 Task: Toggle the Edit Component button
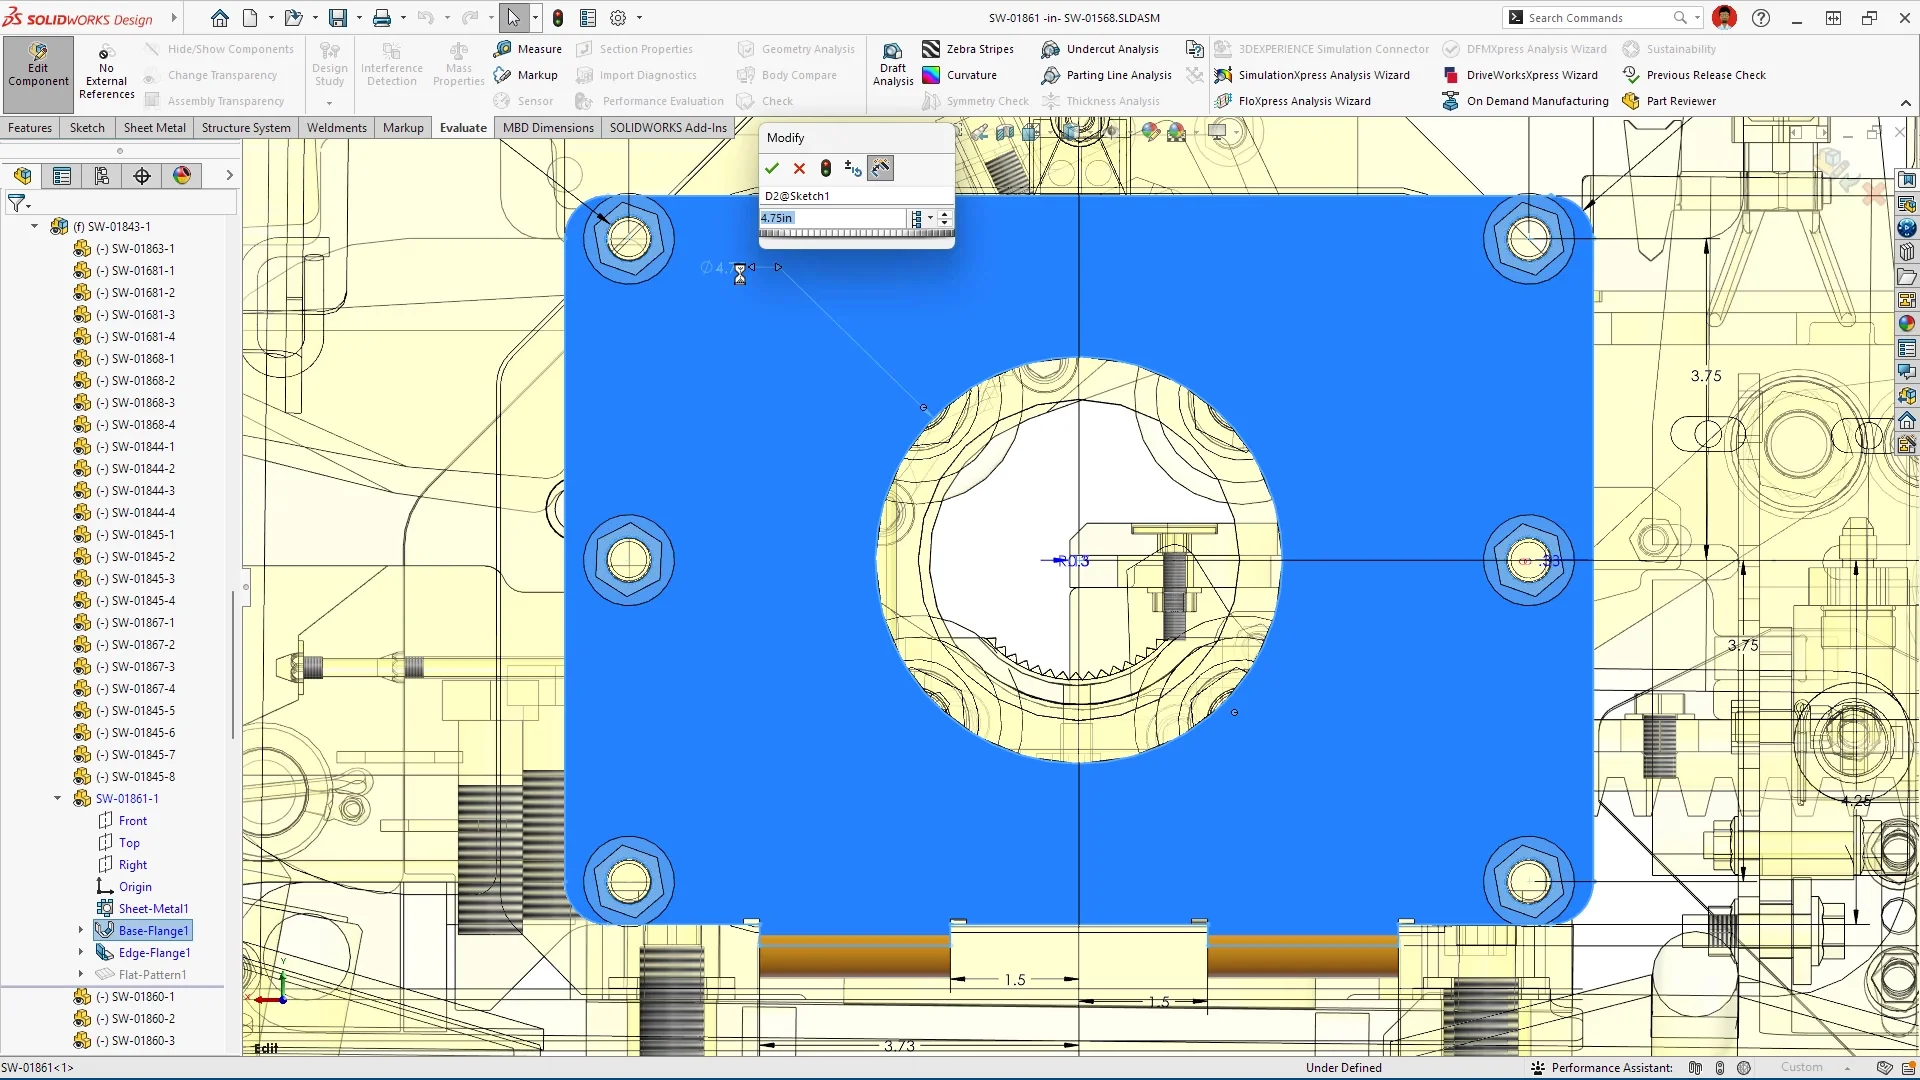38,66
